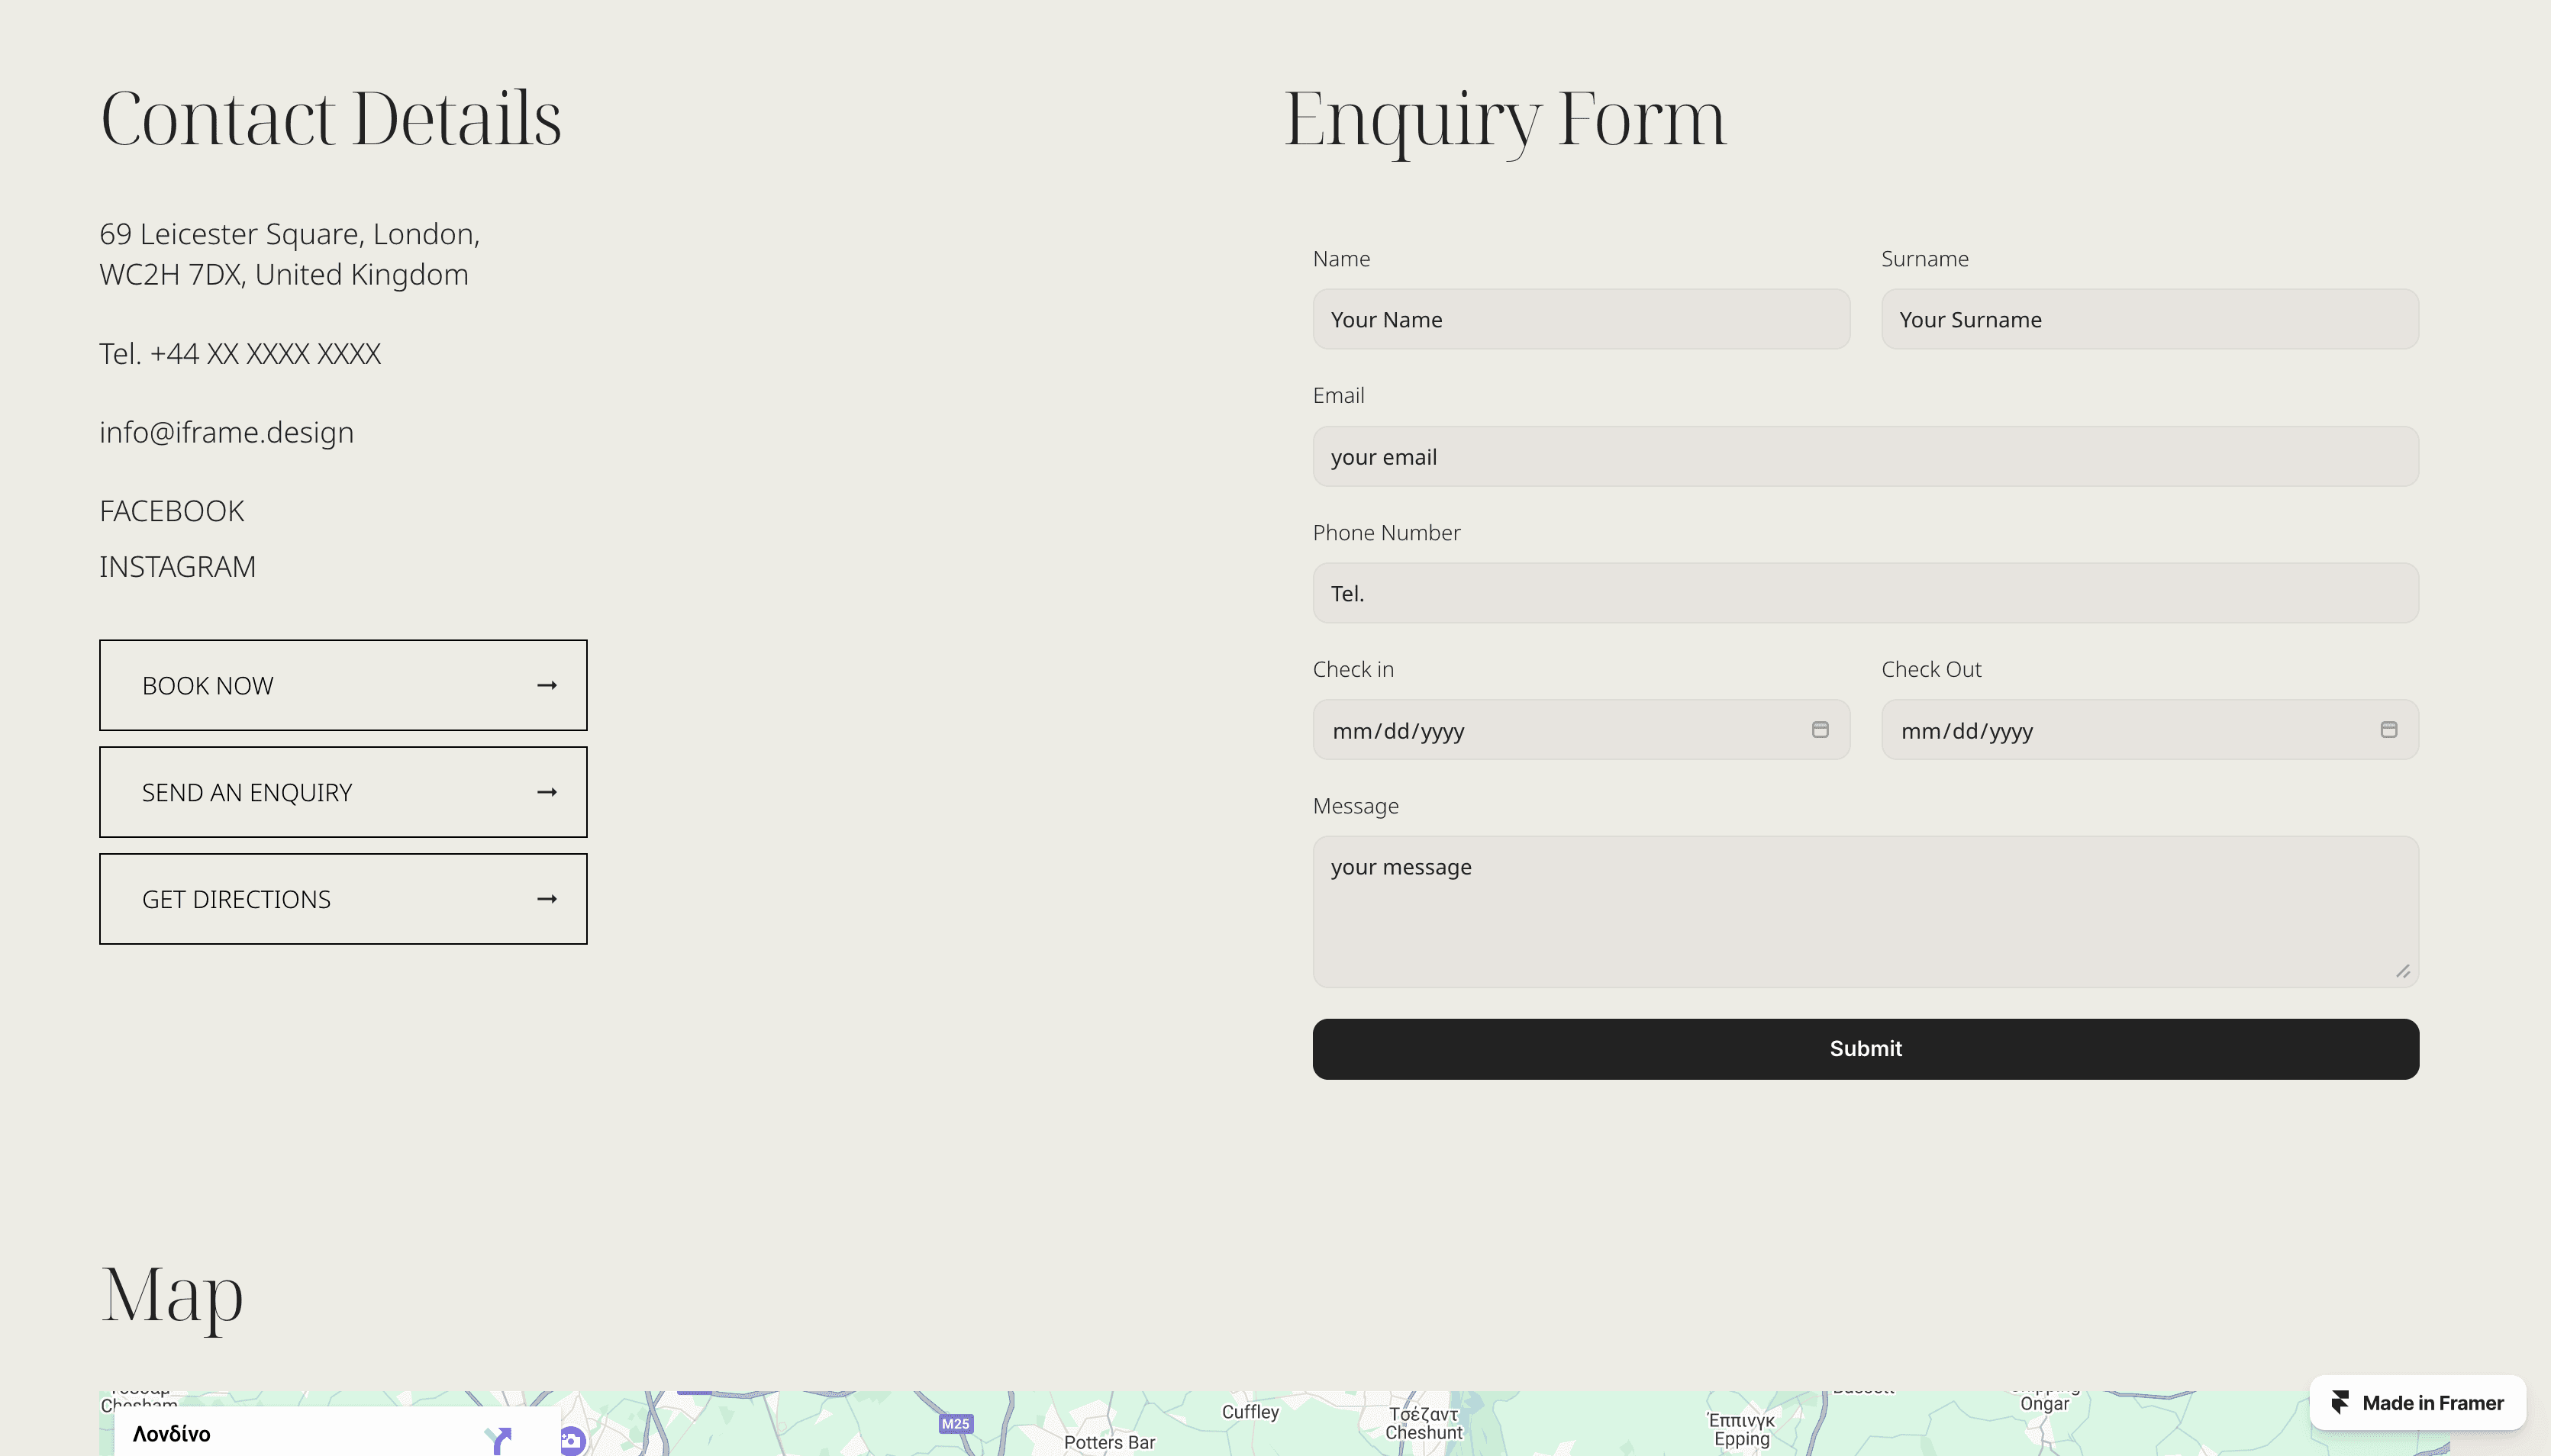Click the purple camera marker on map
2551x1456 pixels.
[x=572, y=1440]
